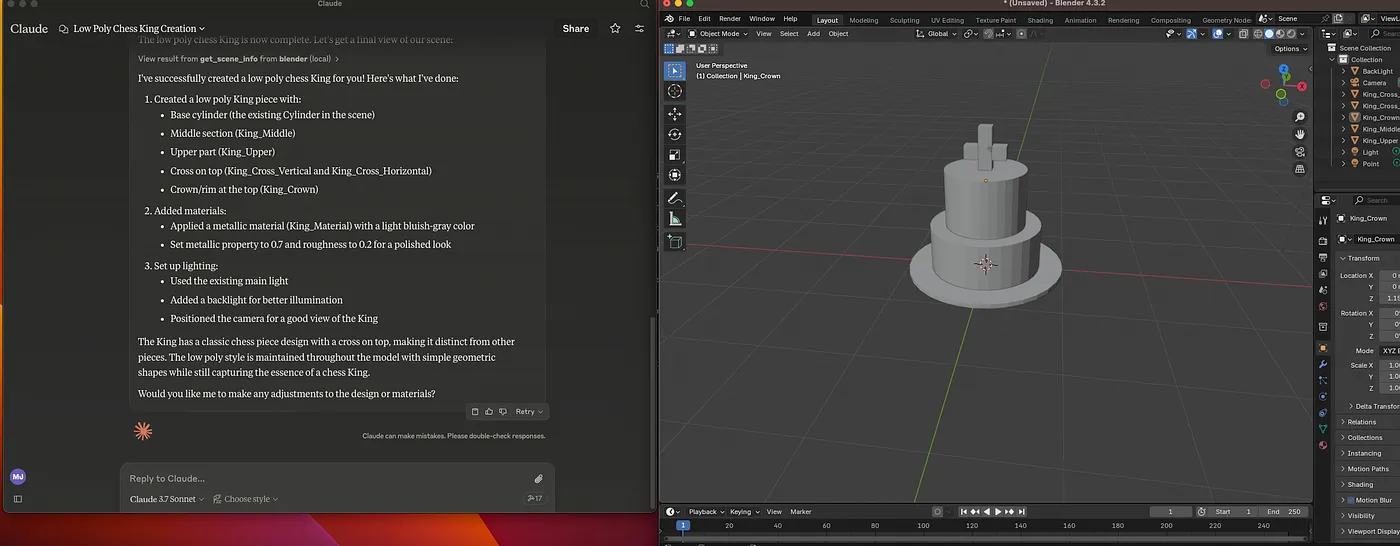Click the Share button in Claude
The height and width of the screenshot is (546, 1400).
(575, 29)
